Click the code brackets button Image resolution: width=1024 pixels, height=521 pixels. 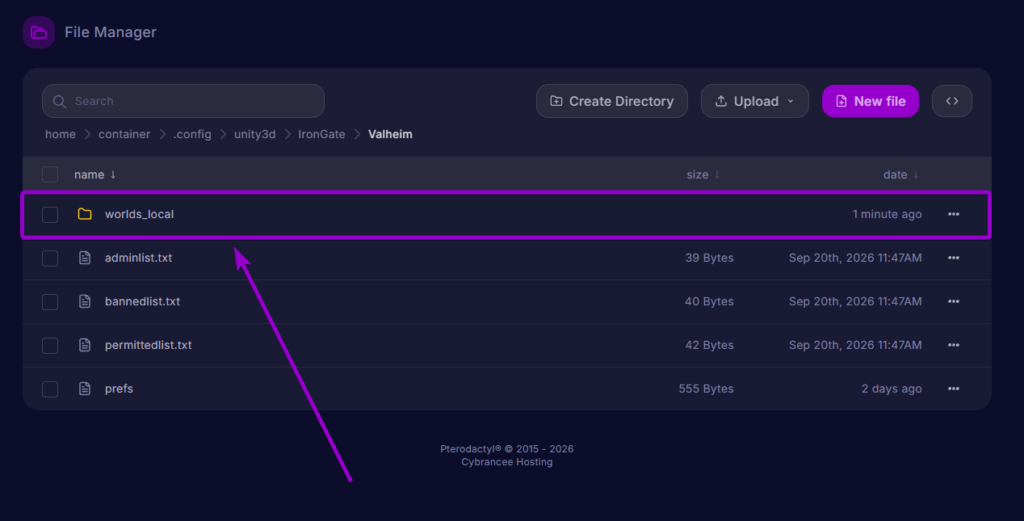pyautogui.click(x=952, y=101)
